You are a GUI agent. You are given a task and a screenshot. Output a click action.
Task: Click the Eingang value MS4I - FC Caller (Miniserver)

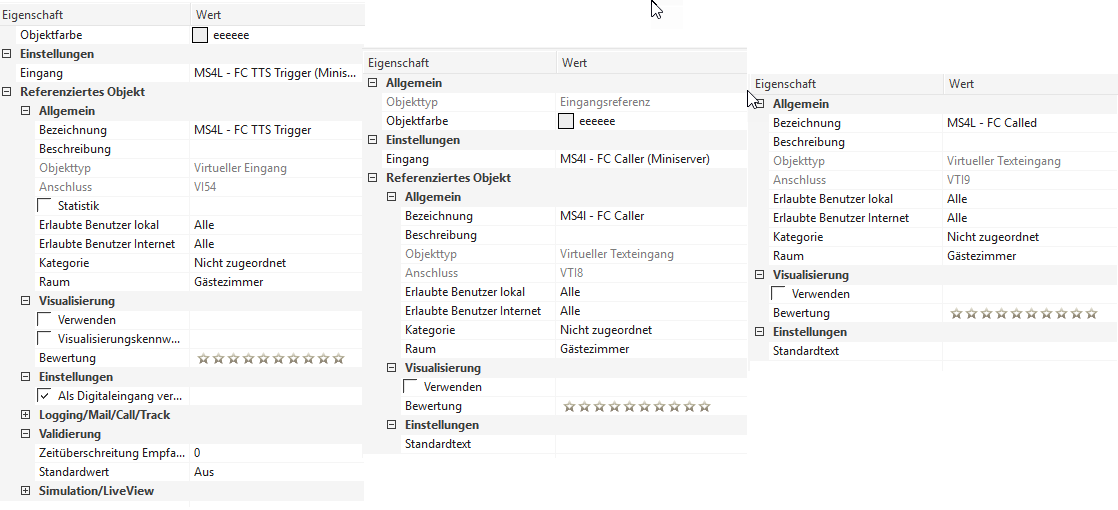tap(637, 159)
